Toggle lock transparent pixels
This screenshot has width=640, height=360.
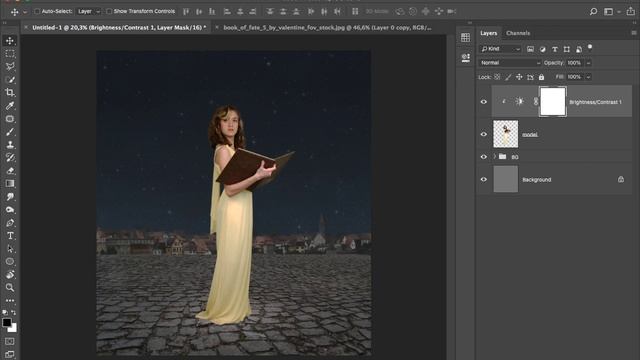point(497,77)
